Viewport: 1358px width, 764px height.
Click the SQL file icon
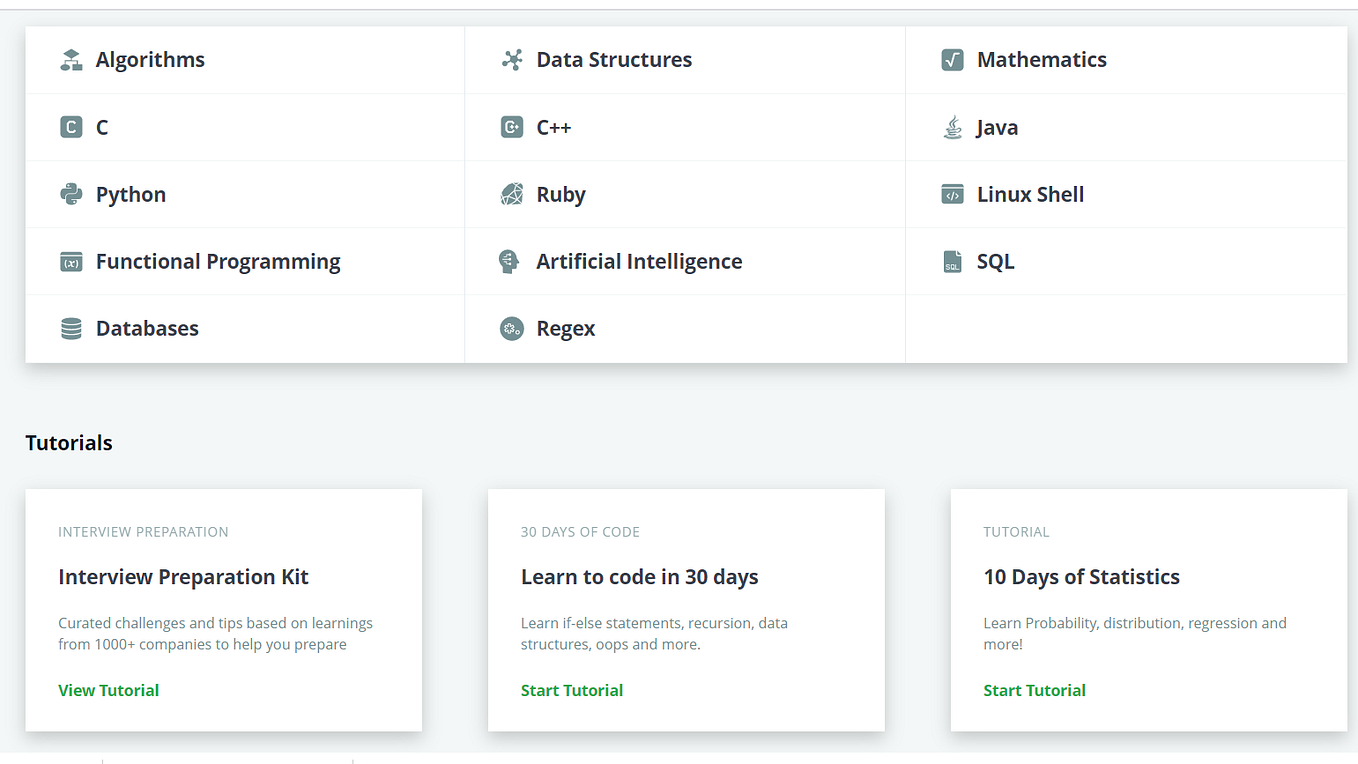[952, 262]
